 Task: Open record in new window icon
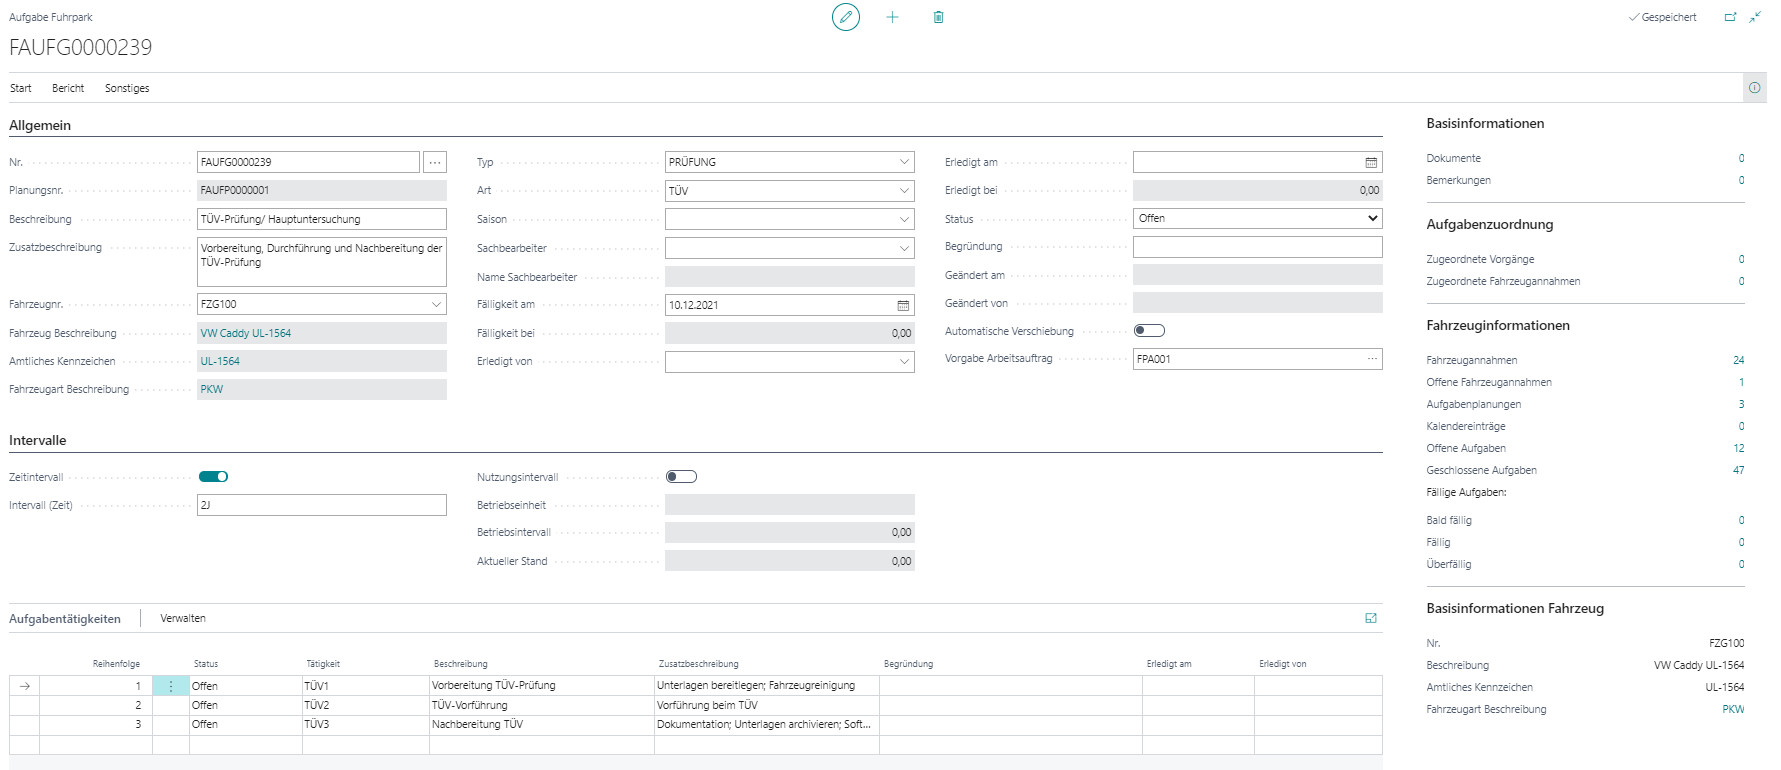(x=1730, y=17)
